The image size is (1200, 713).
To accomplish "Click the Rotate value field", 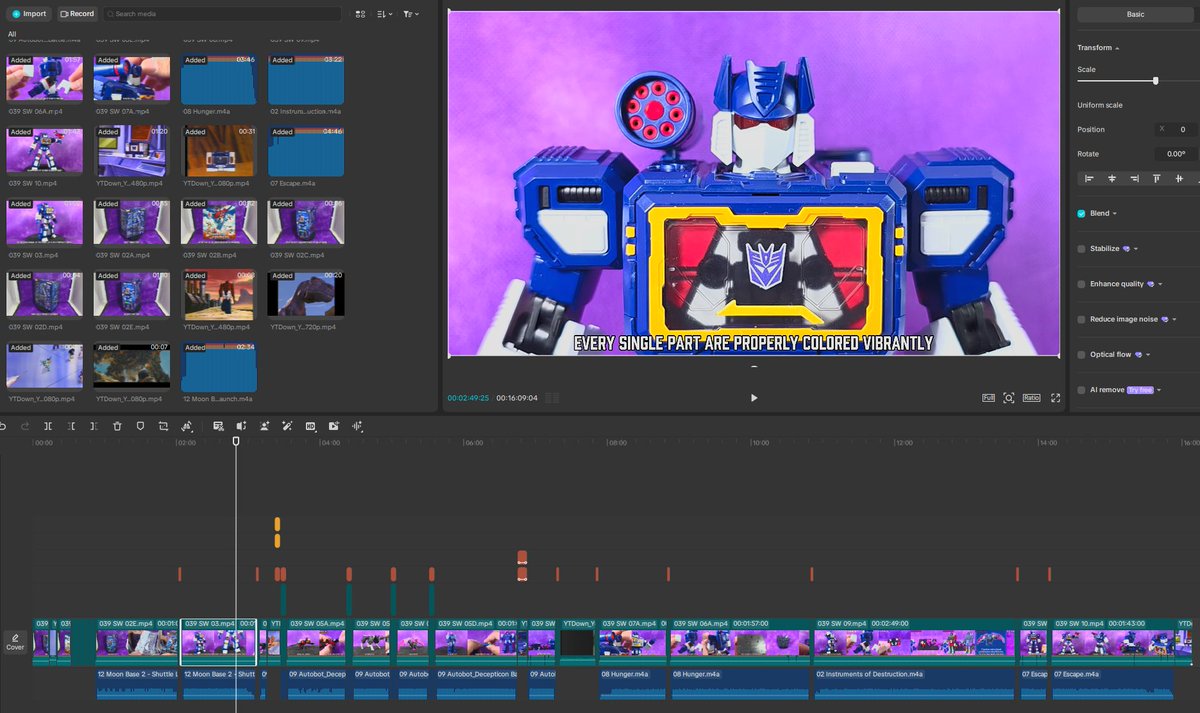I will click(1175, 154).
